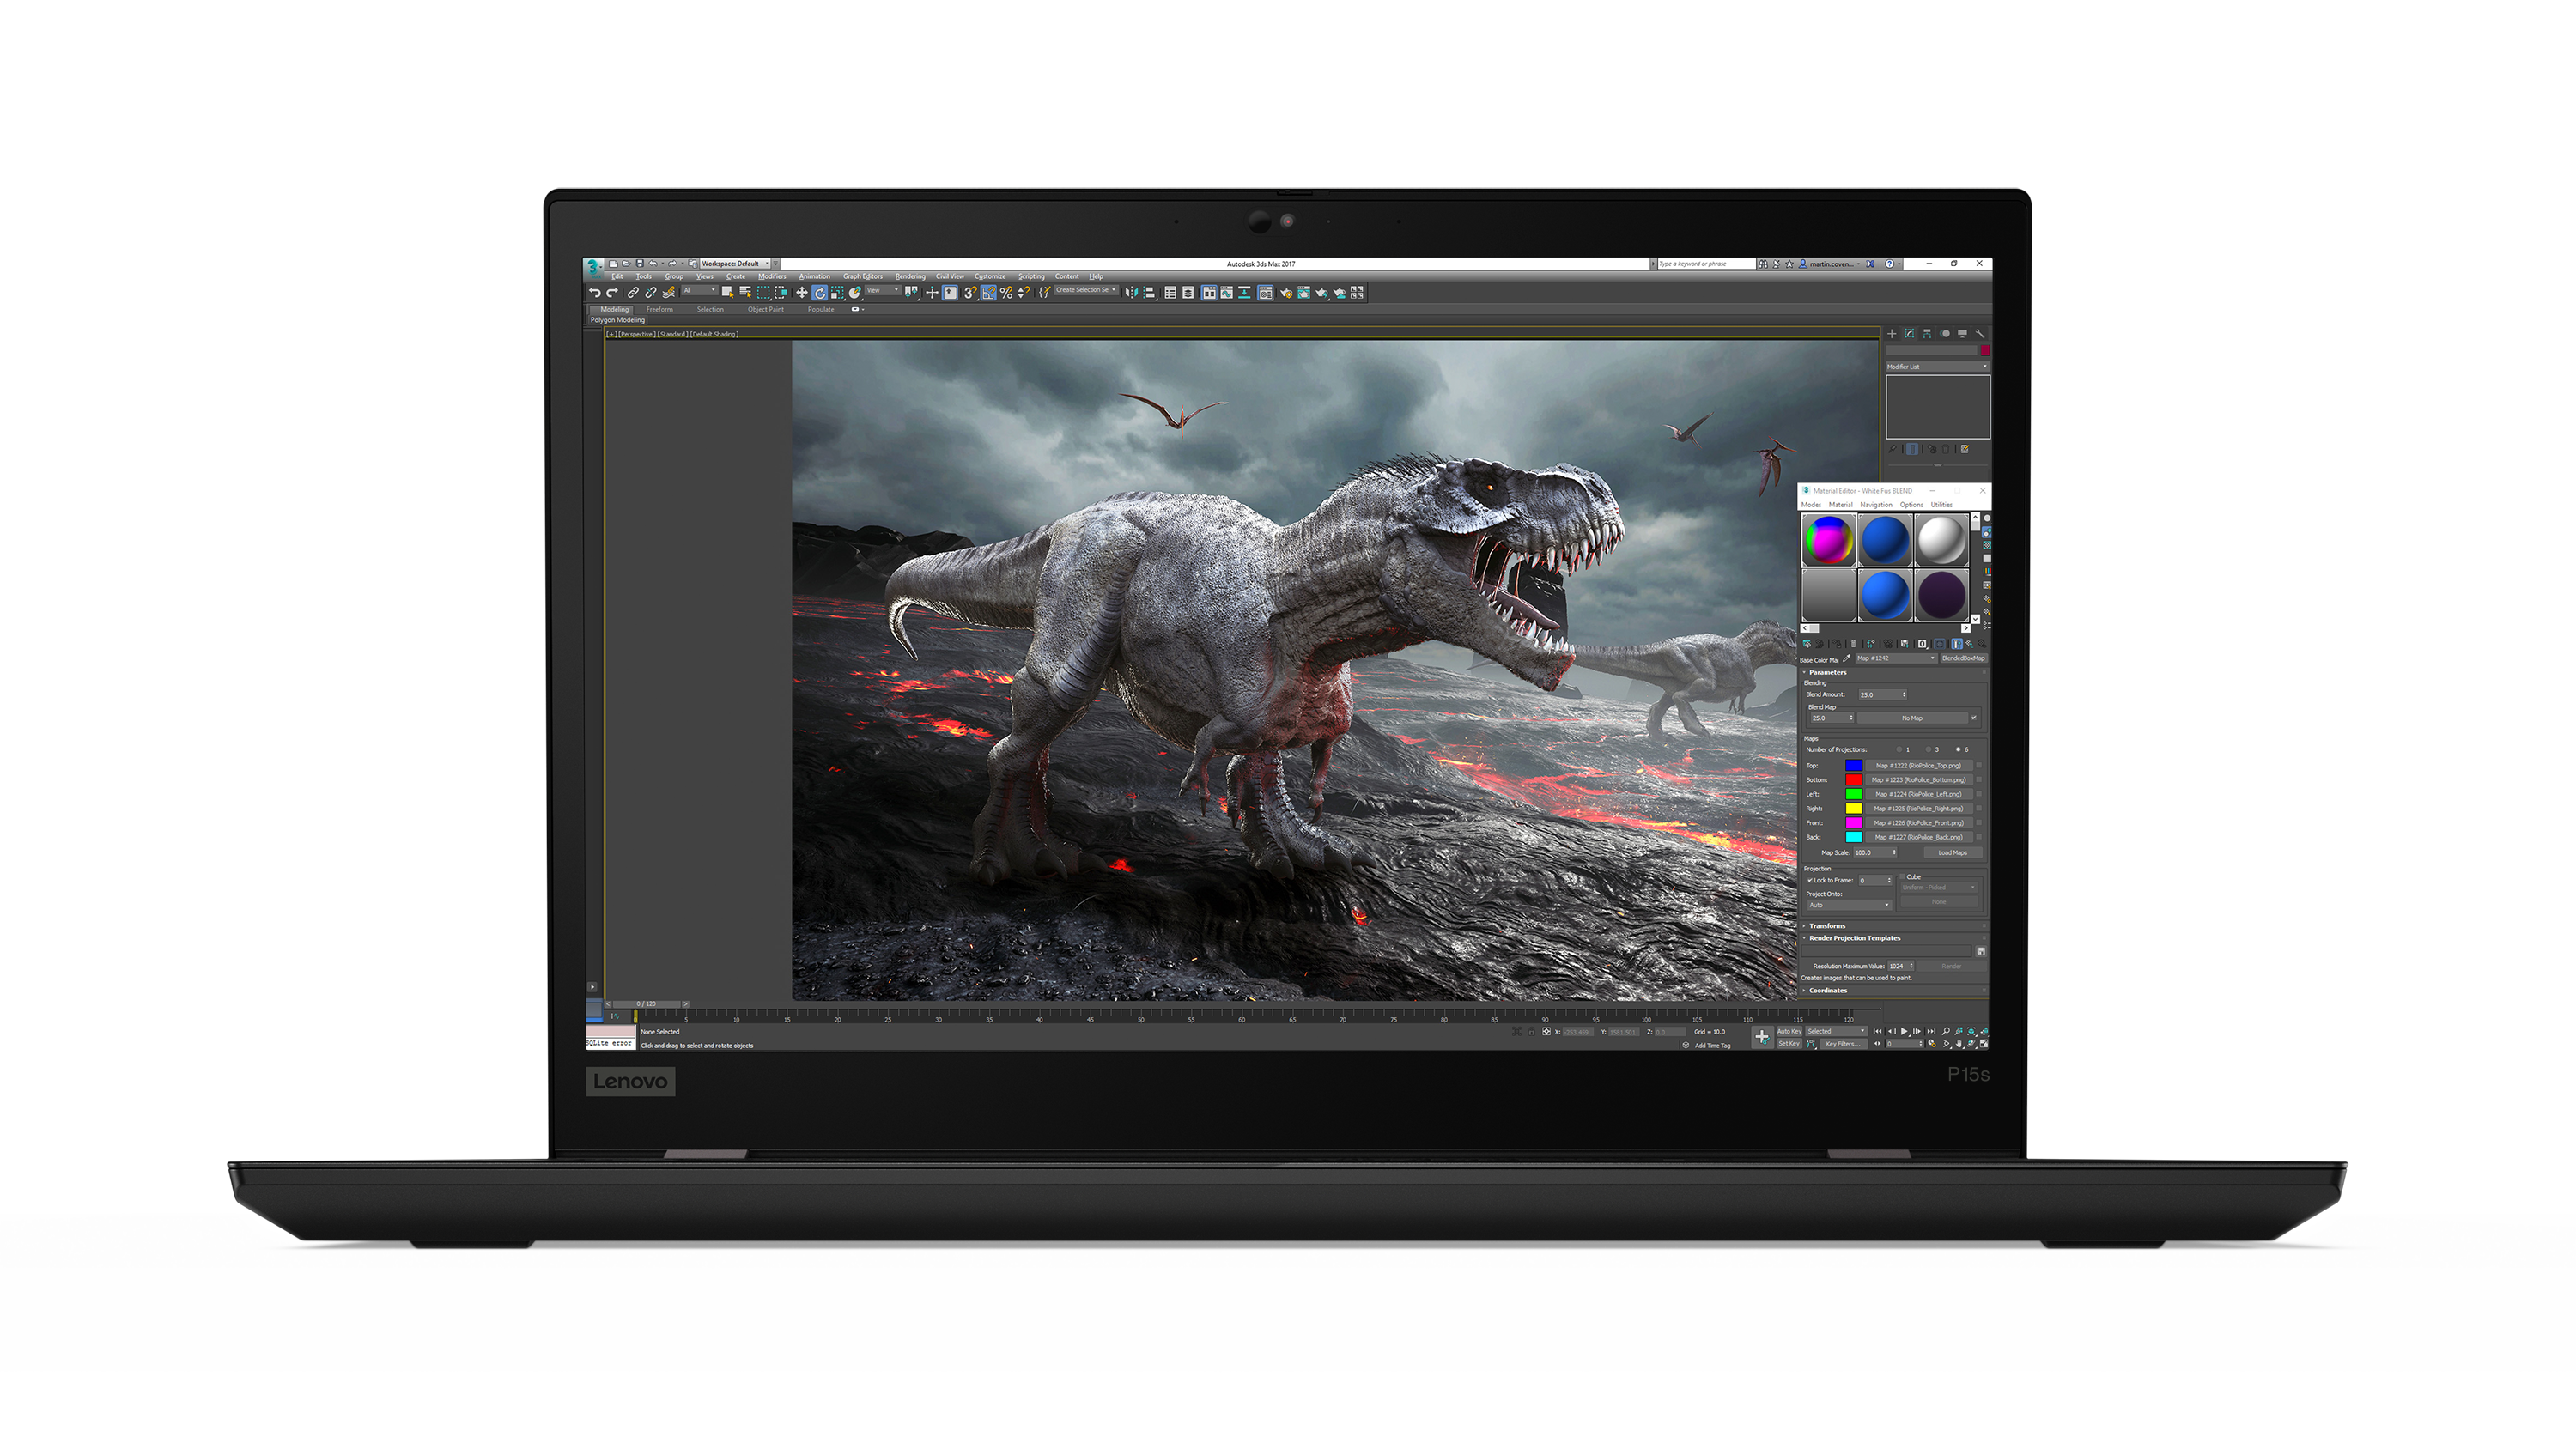Image resolution: width=2576 pixels, height=1449 pixels.
Task: Open the Select by Name list
Action: click(x=745, y=293)
